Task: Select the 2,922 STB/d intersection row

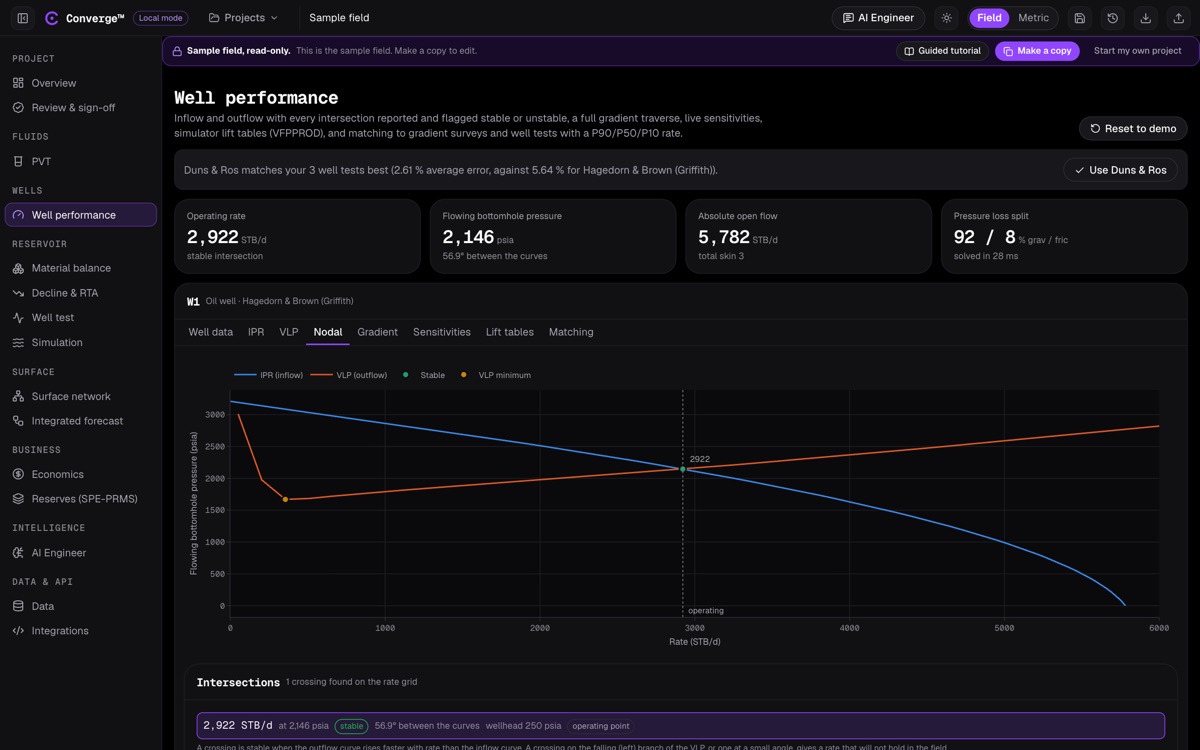Action: 680,726
